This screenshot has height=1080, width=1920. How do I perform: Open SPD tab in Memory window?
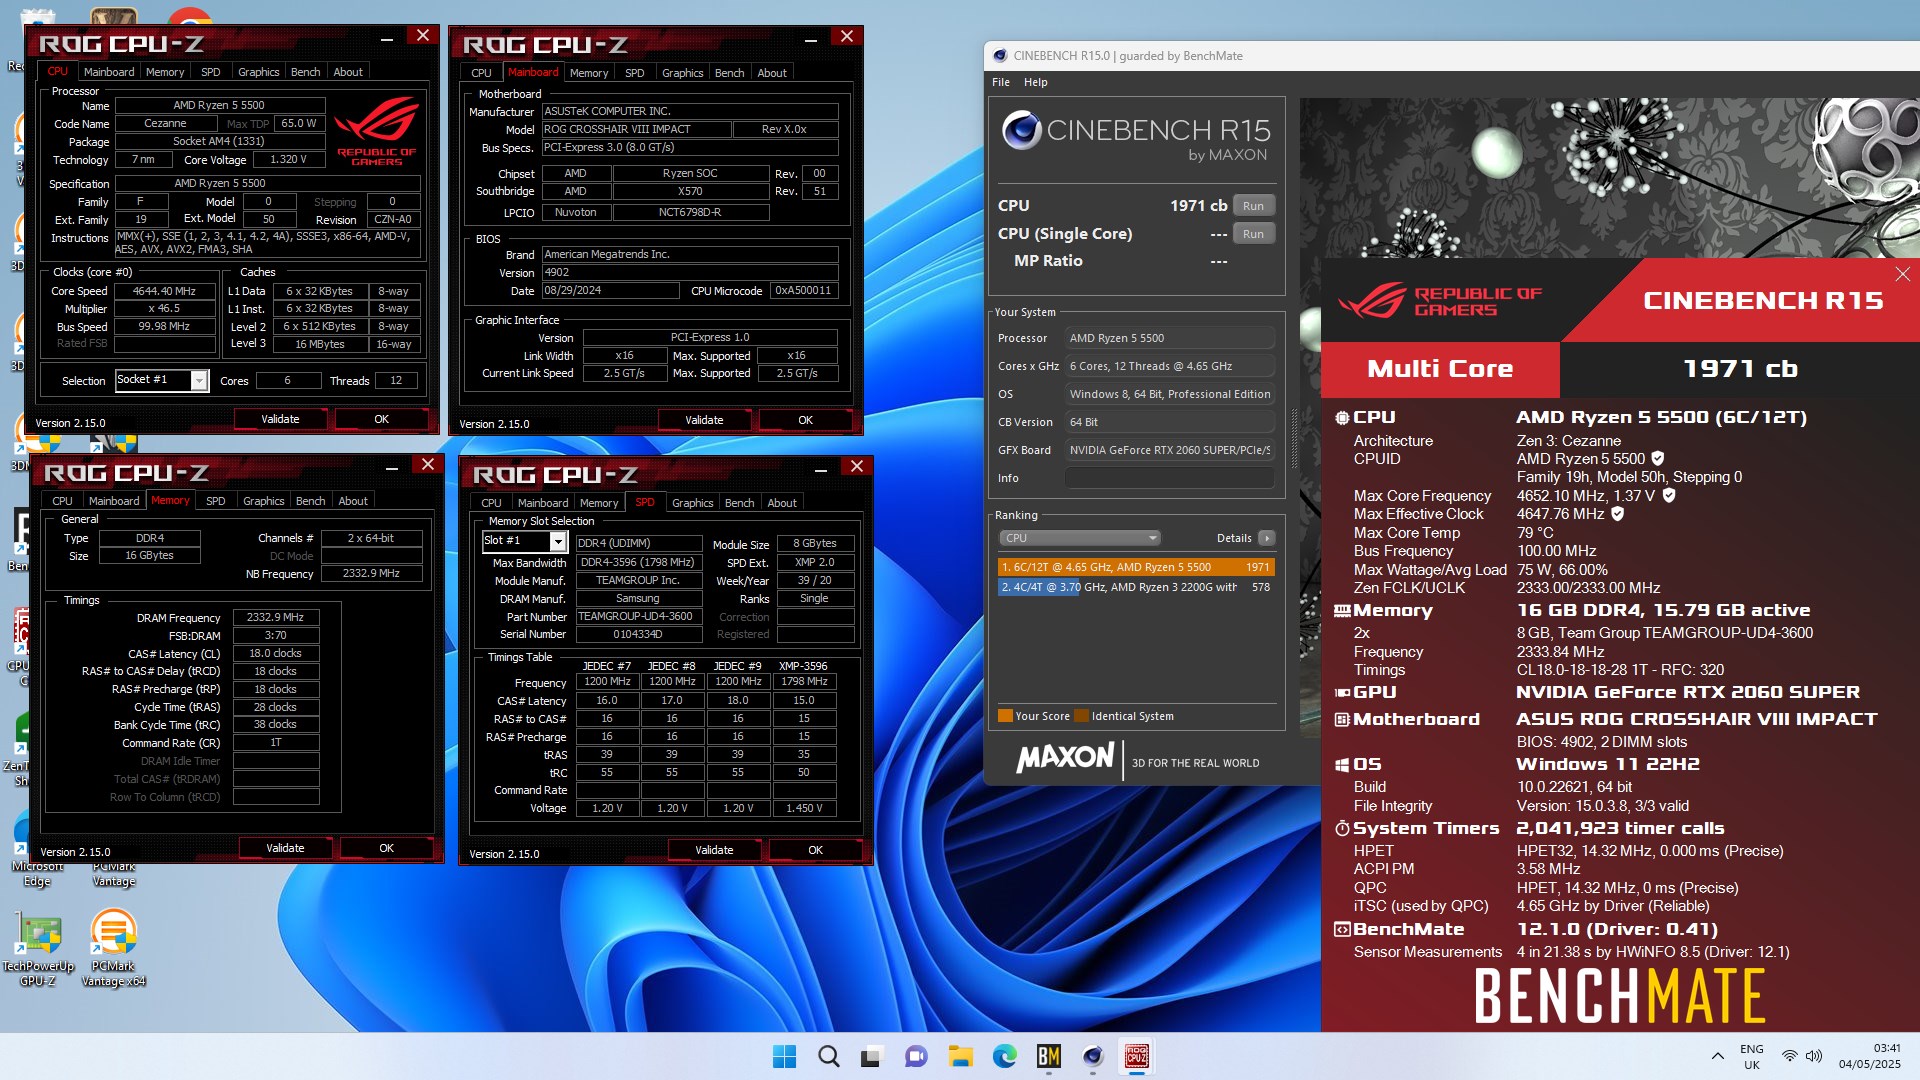[215, 501]
